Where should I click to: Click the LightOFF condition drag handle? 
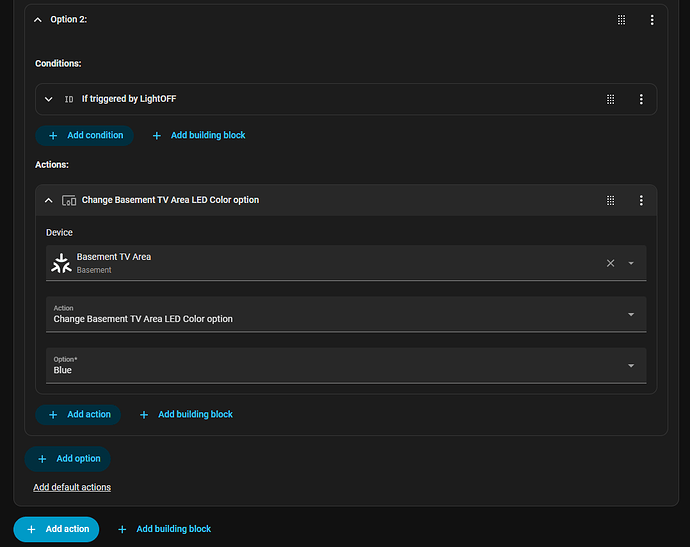(x=610, y=99)
